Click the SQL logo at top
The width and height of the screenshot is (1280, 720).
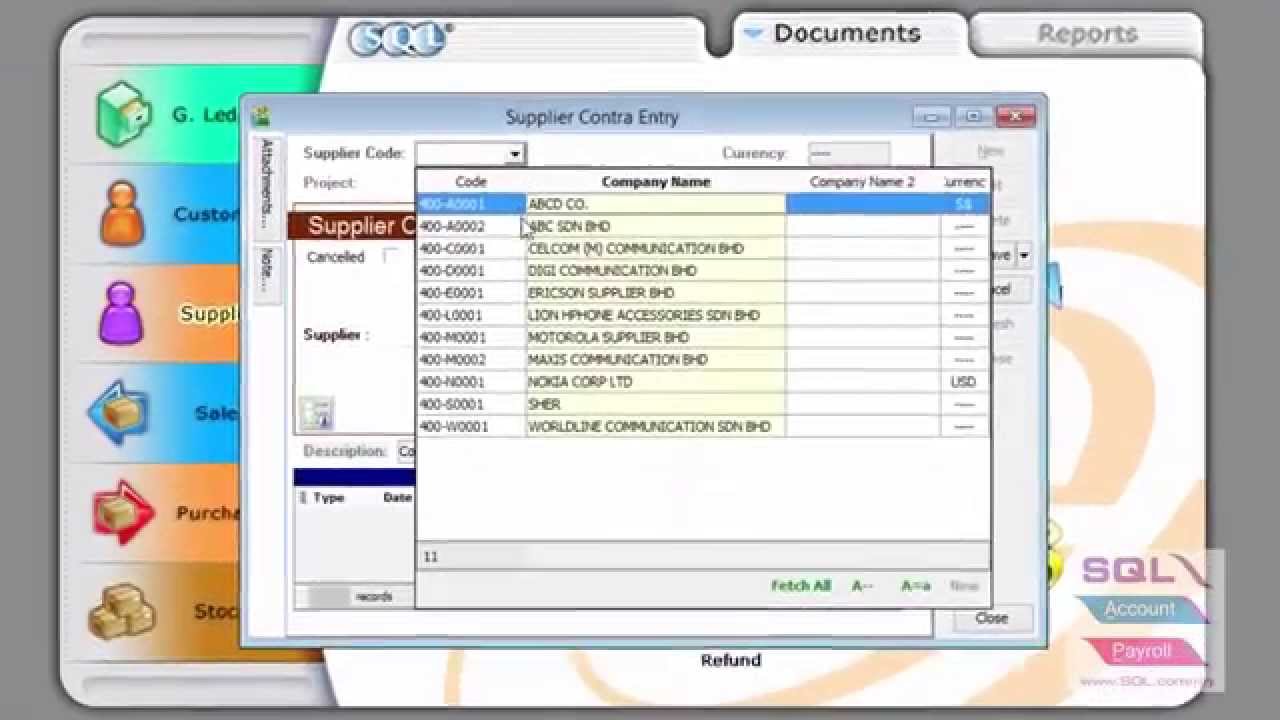tap(400, 39)
